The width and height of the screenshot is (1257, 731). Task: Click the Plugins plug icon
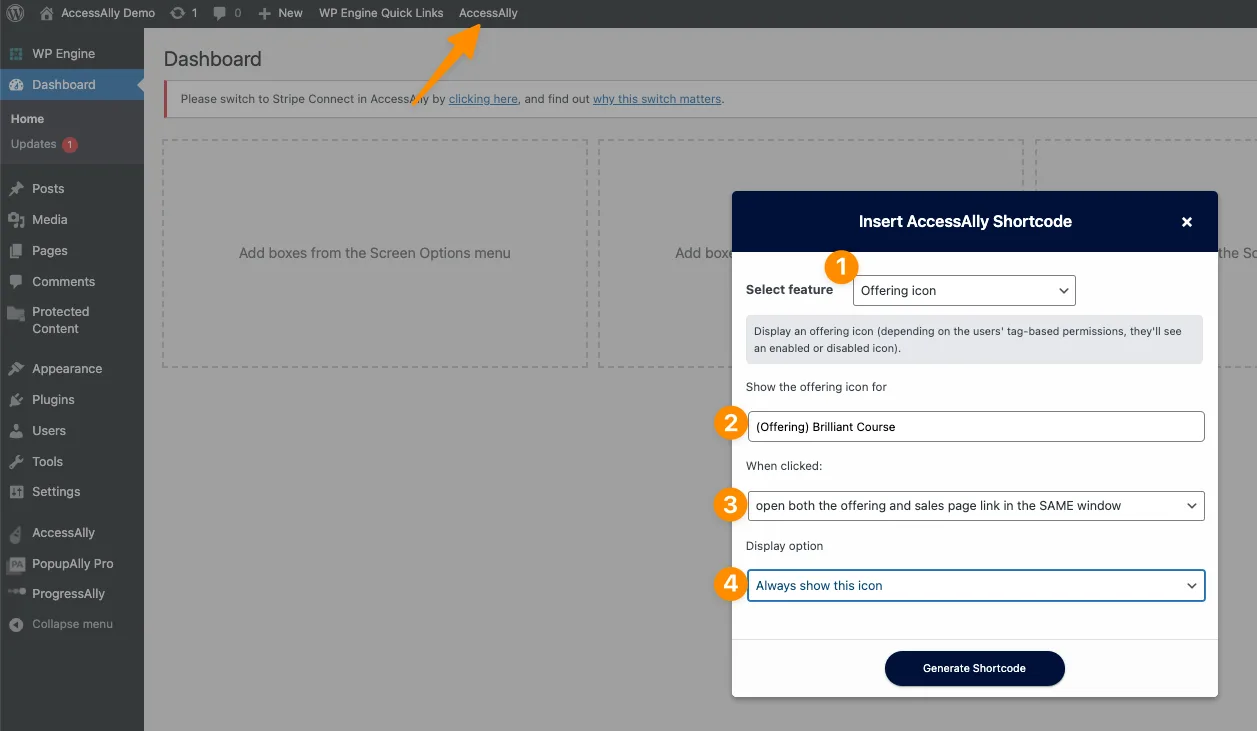point(16,400)
